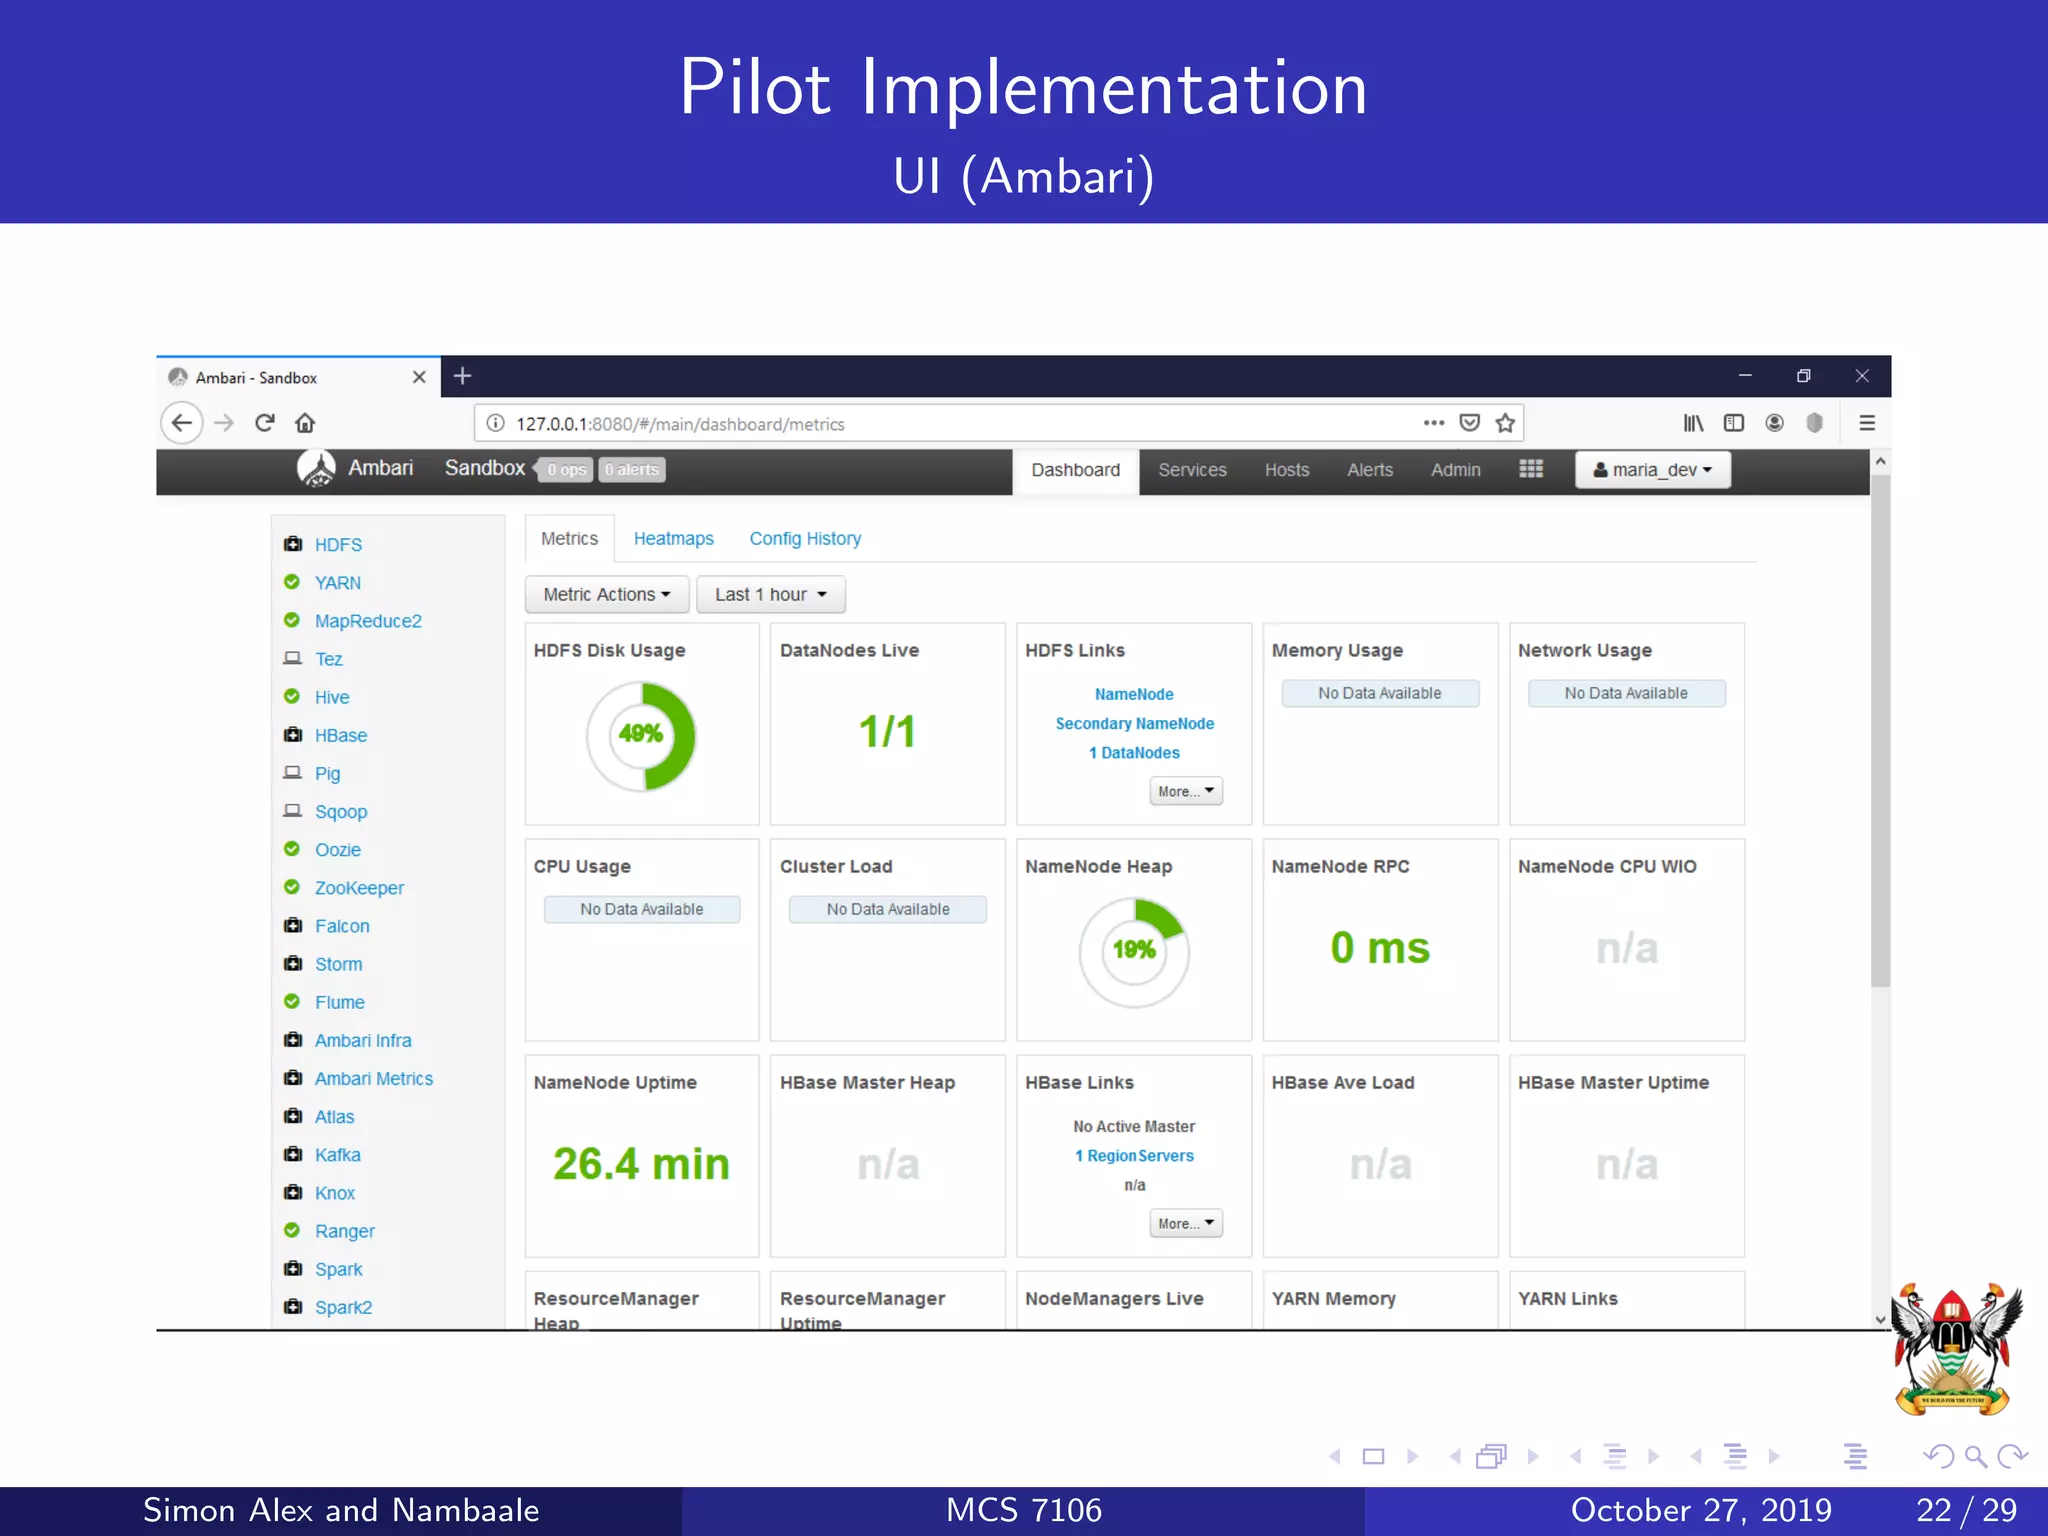The height and width of the screenshot is (1536, 2048).
Task: Open the Services navigation item
Action: point(1192,470)
